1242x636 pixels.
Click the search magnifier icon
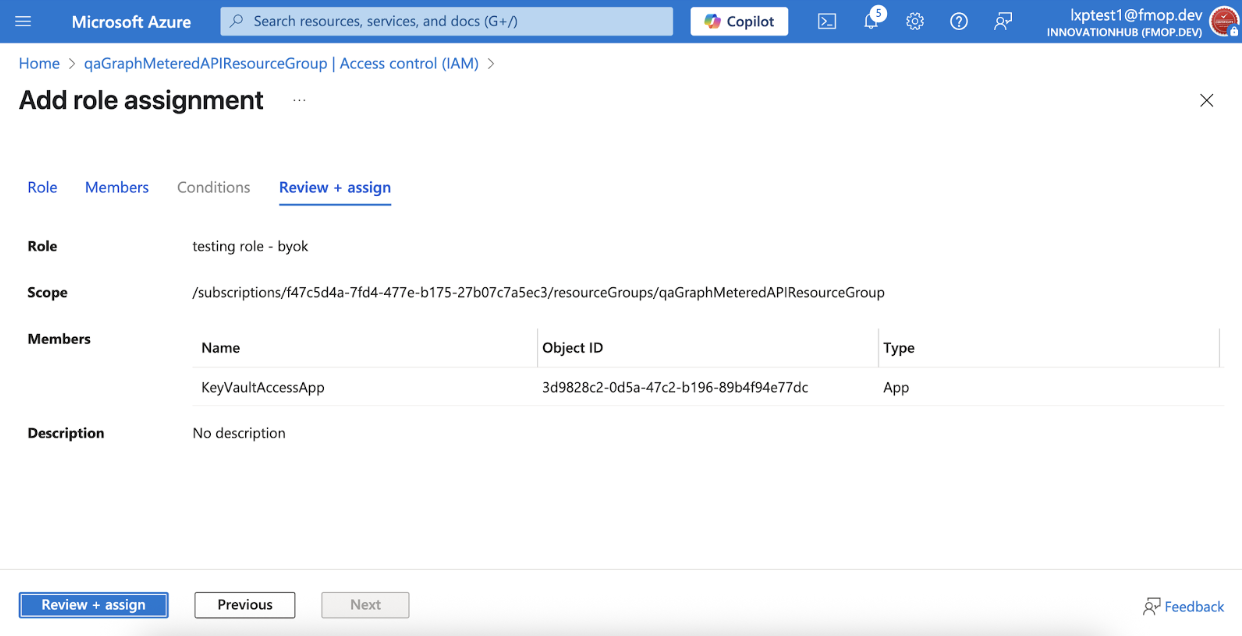[x=236, y=21]
